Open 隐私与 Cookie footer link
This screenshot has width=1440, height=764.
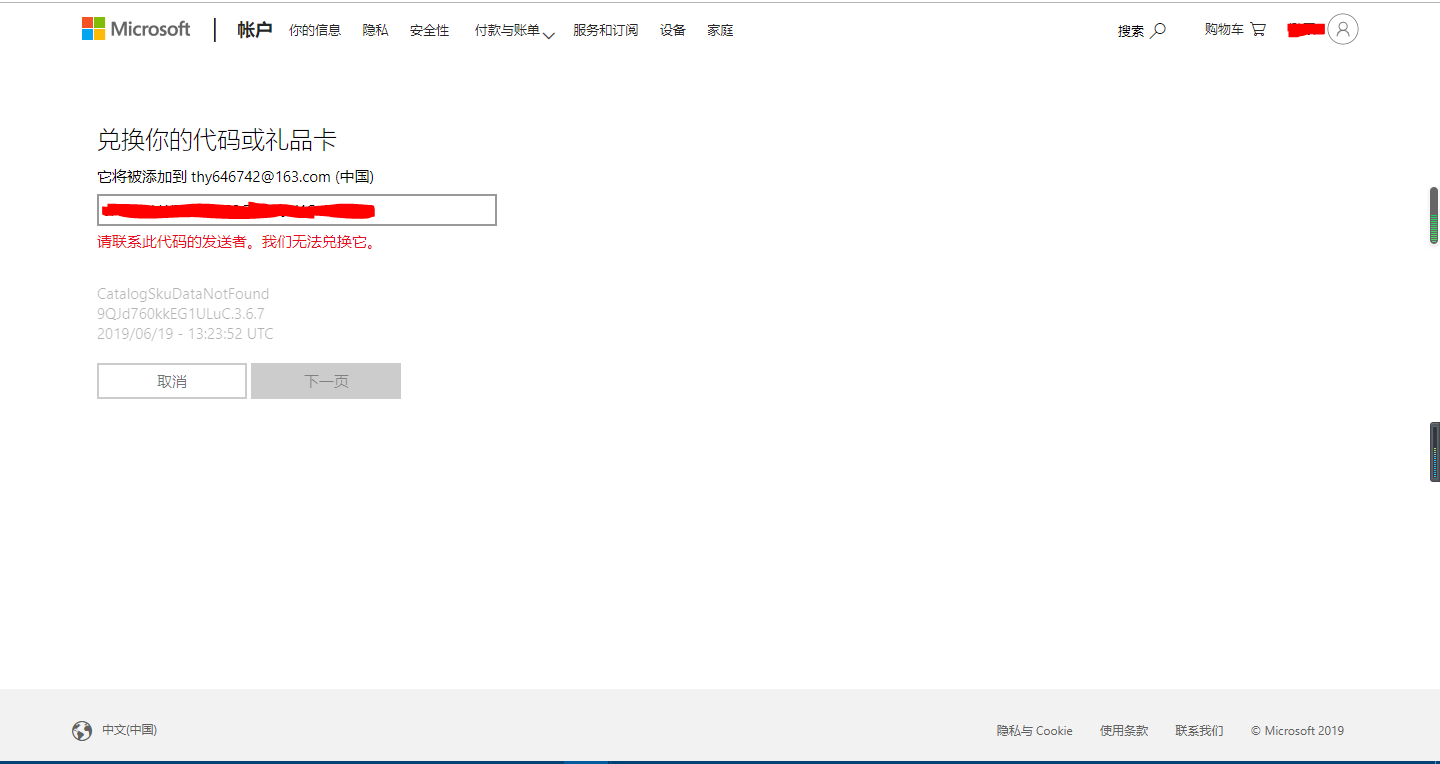pyautogui.click(x=1034, y=731)
